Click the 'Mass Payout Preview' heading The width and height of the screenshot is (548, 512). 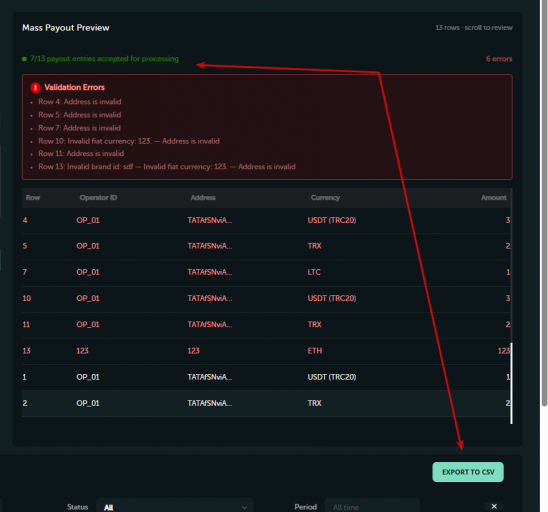[66, 28]
